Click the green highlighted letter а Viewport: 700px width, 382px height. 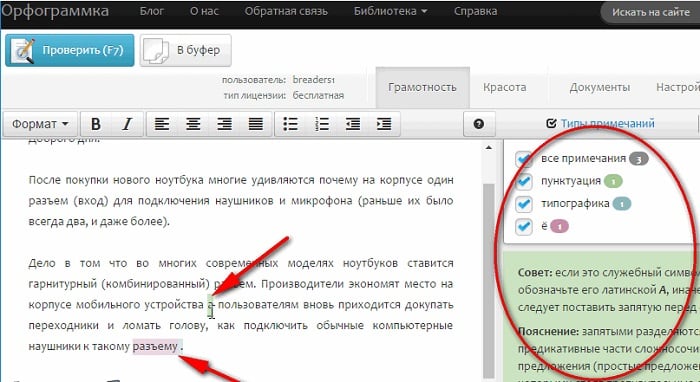[x=211, y=305]
